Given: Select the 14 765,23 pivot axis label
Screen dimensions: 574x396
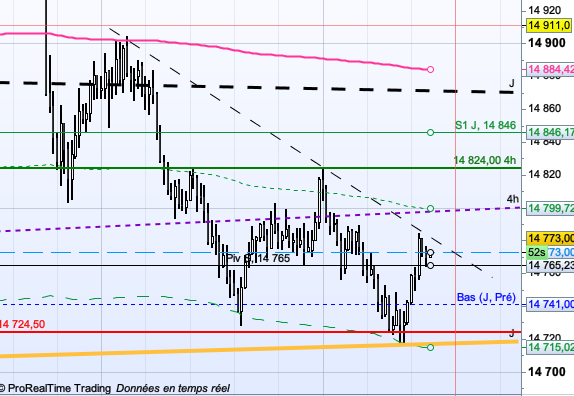Looking at the screenshot, I should (x=550, y=265).
